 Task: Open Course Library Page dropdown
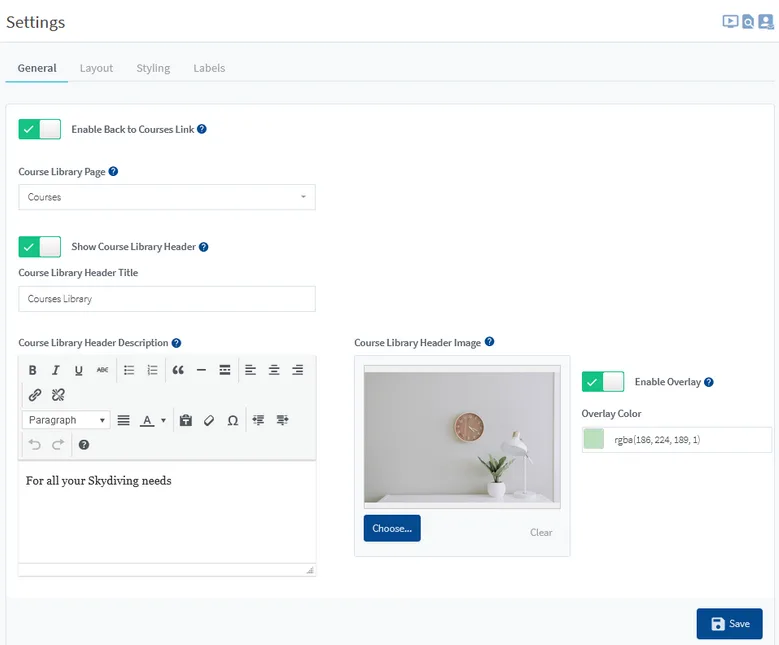tap(167, 197)
